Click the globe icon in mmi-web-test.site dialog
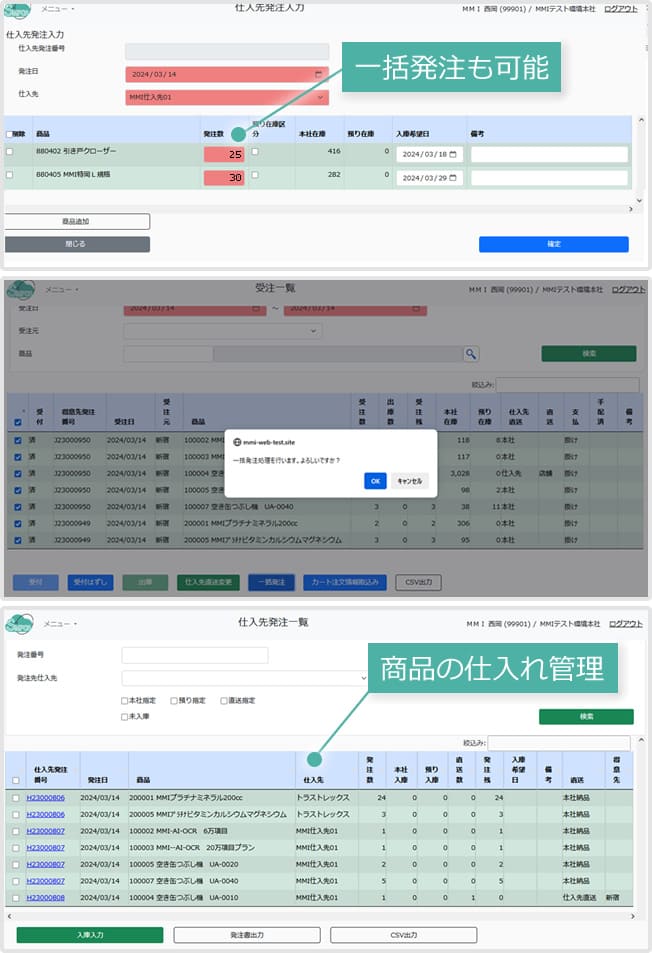The width and height of the screenshot is (652, 953). (x=237, y=442)
